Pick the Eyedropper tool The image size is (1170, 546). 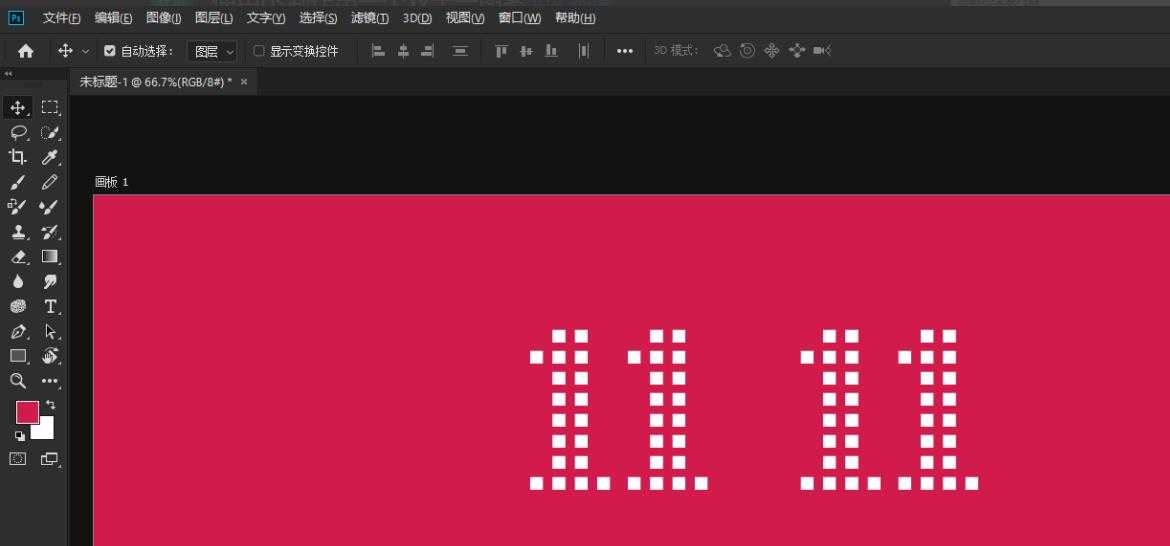(50, 157)
